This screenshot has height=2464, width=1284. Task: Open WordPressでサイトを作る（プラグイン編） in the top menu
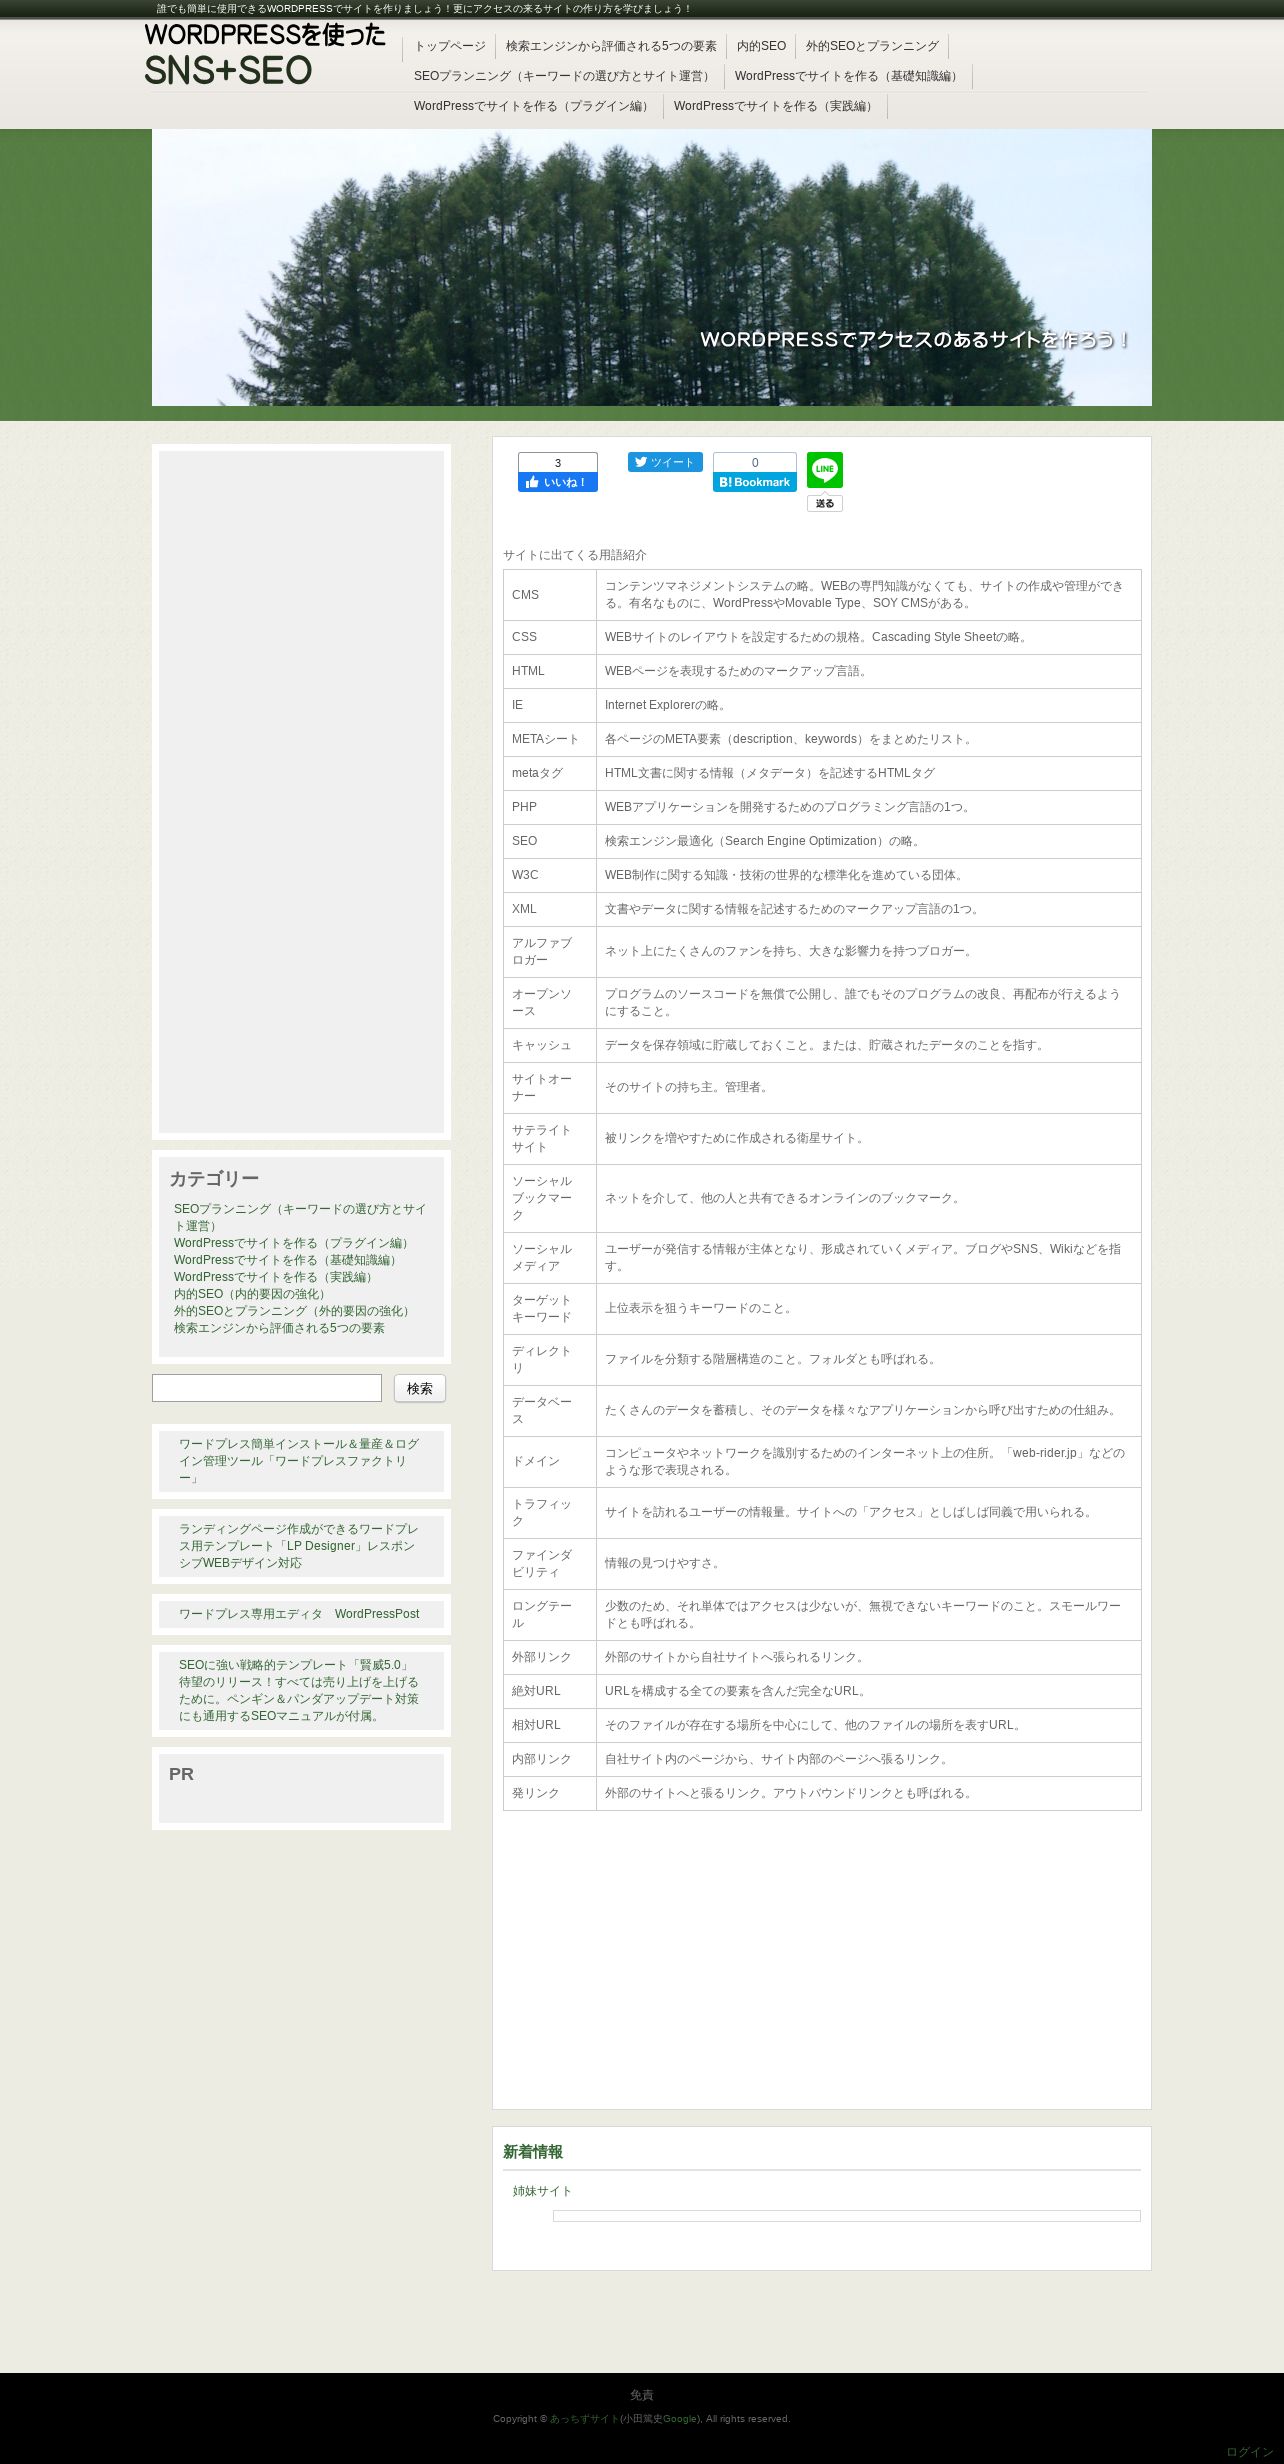click(533, 106)
